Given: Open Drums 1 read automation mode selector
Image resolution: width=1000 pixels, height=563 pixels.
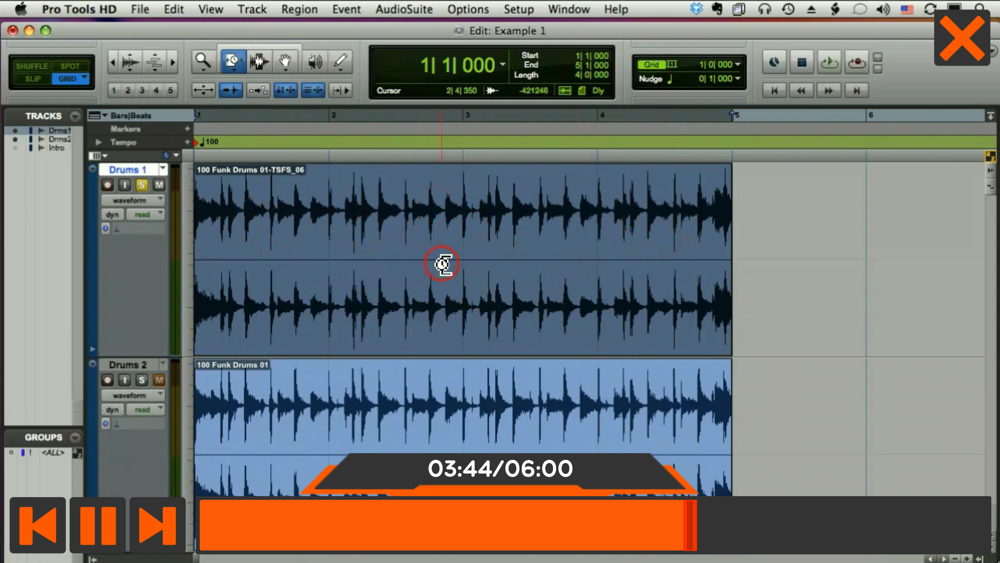Looking at the screenshot, I should pos(145,215).
